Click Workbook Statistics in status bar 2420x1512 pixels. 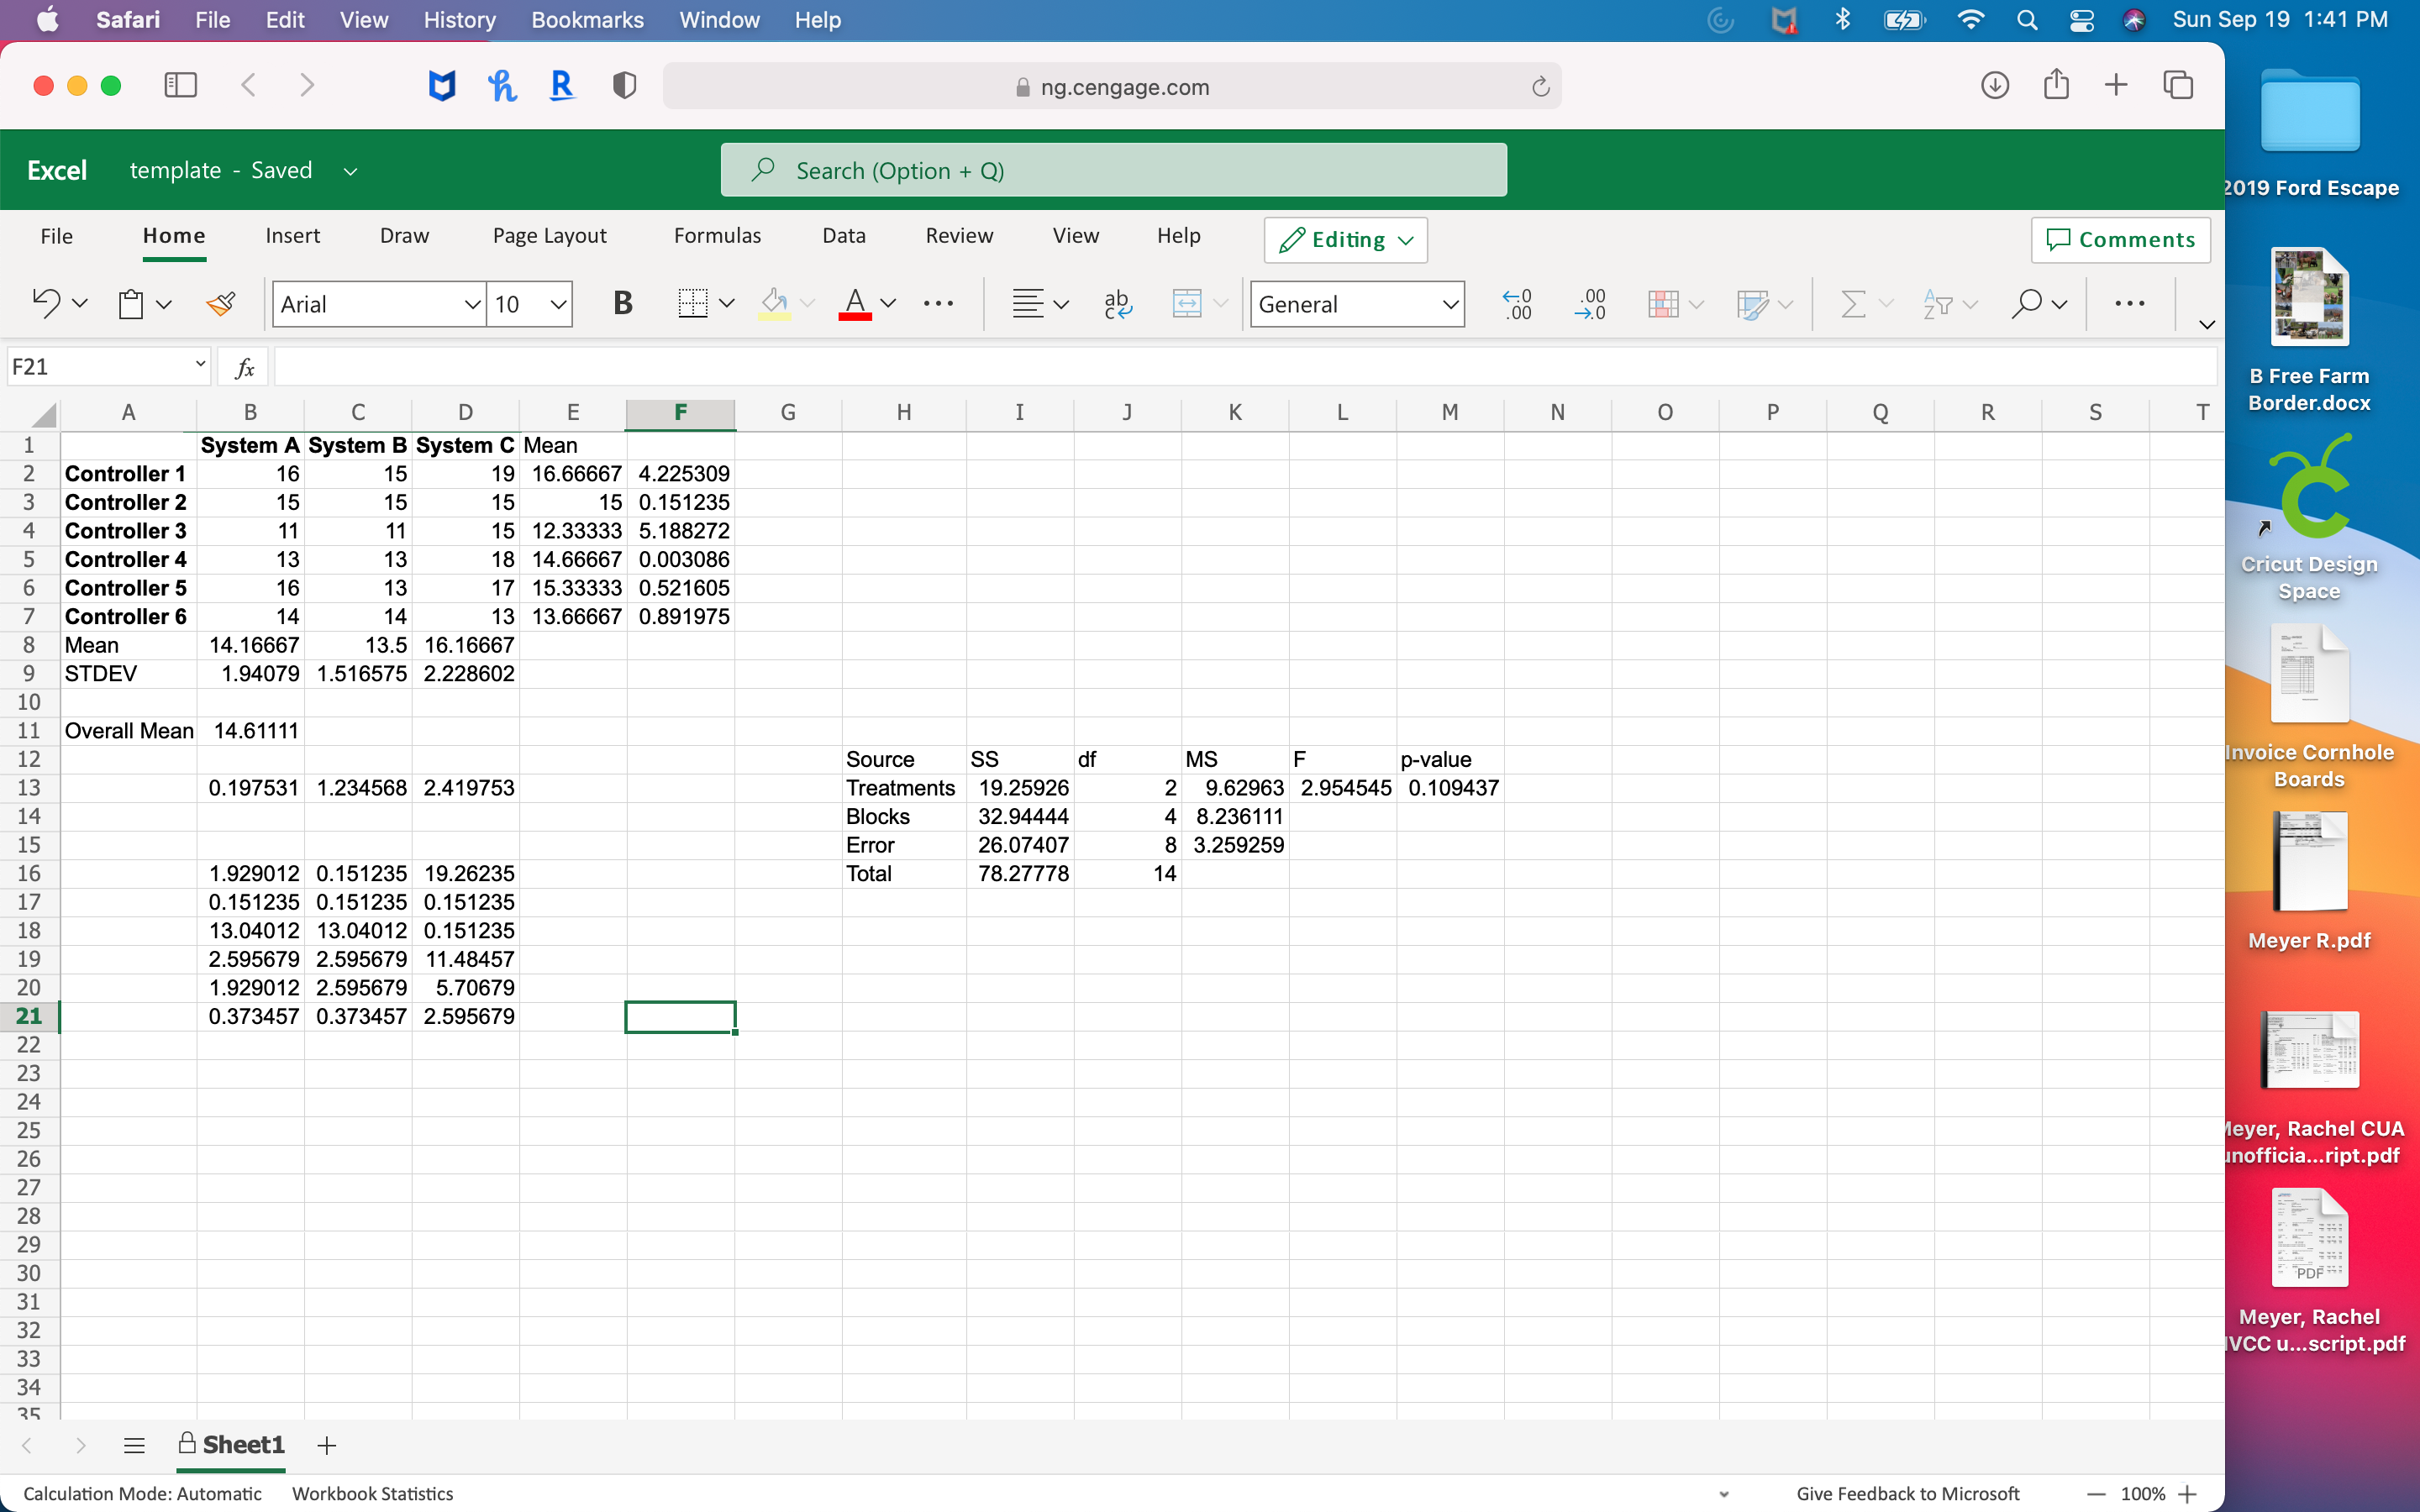[372, 1493]
